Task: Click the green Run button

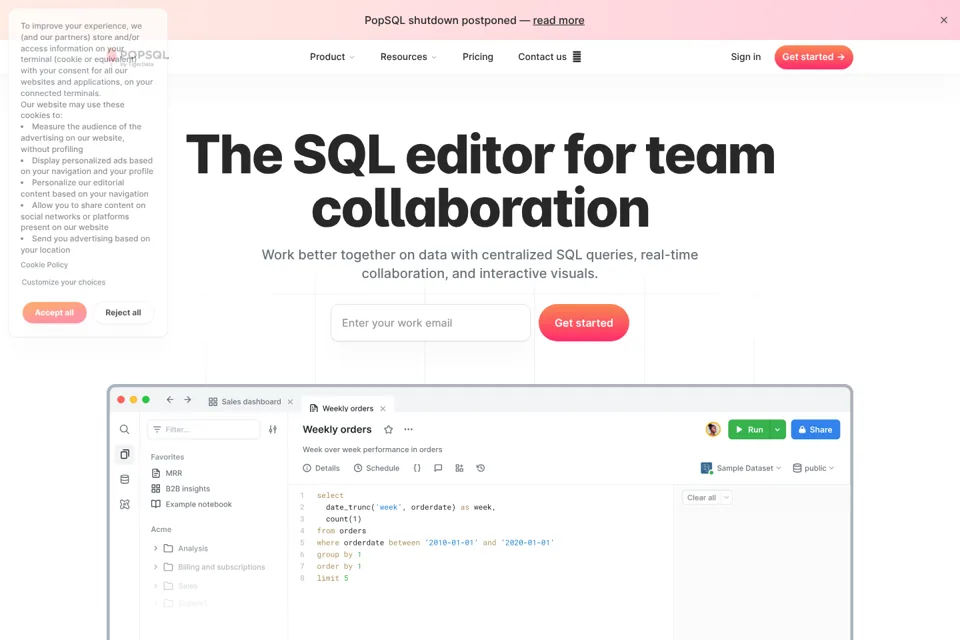Action: (x=749, y=429)
